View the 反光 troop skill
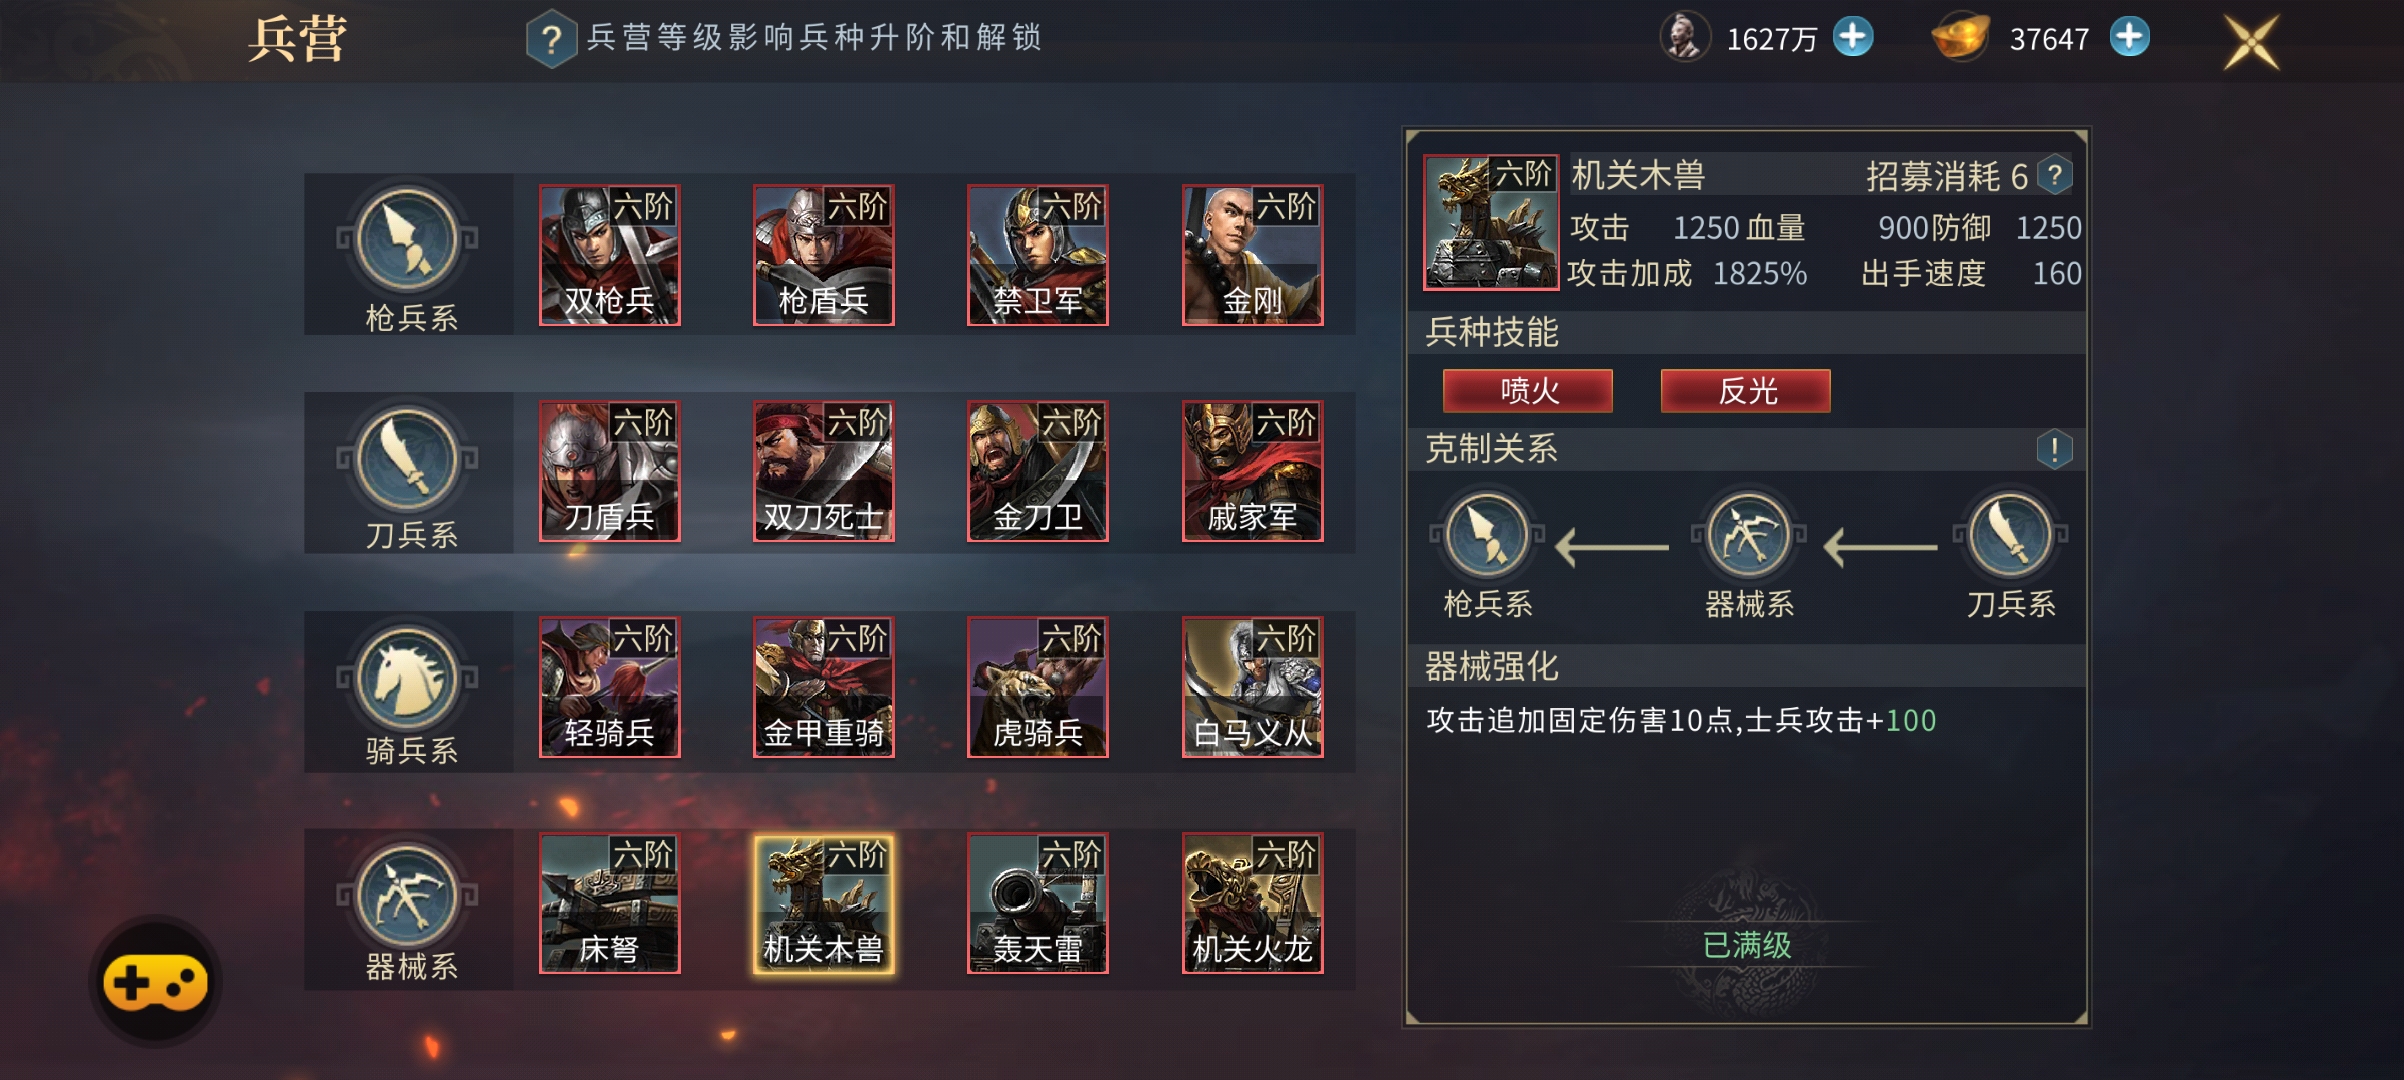 click(1746, 391)
